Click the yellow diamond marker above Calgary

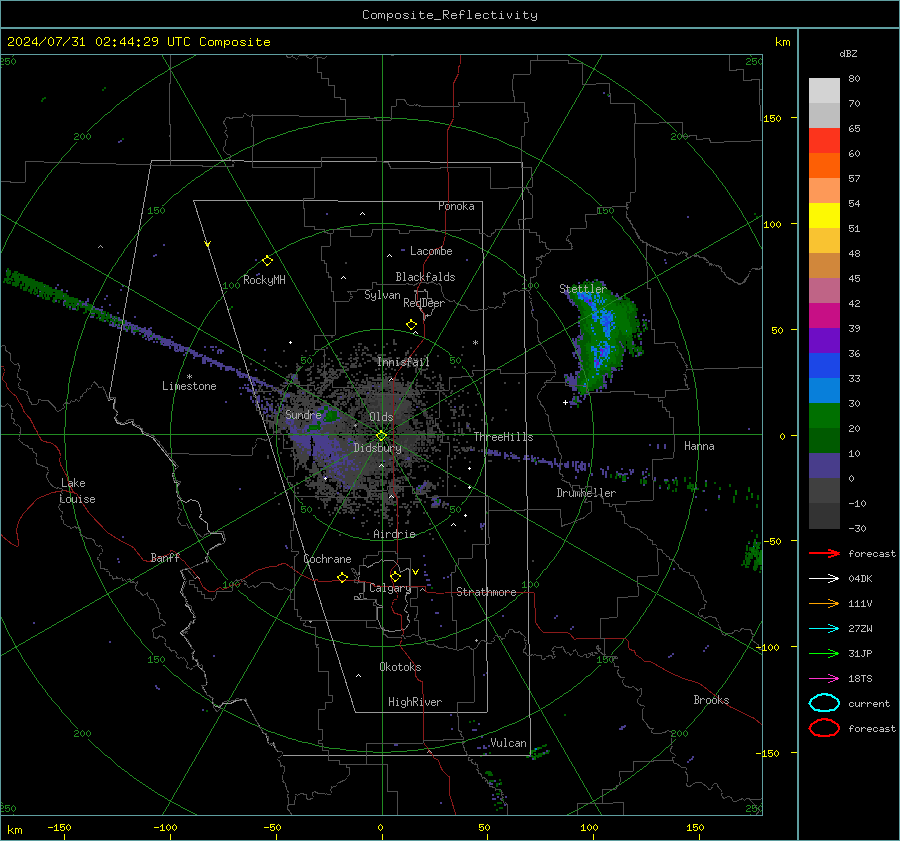point(395,576)
